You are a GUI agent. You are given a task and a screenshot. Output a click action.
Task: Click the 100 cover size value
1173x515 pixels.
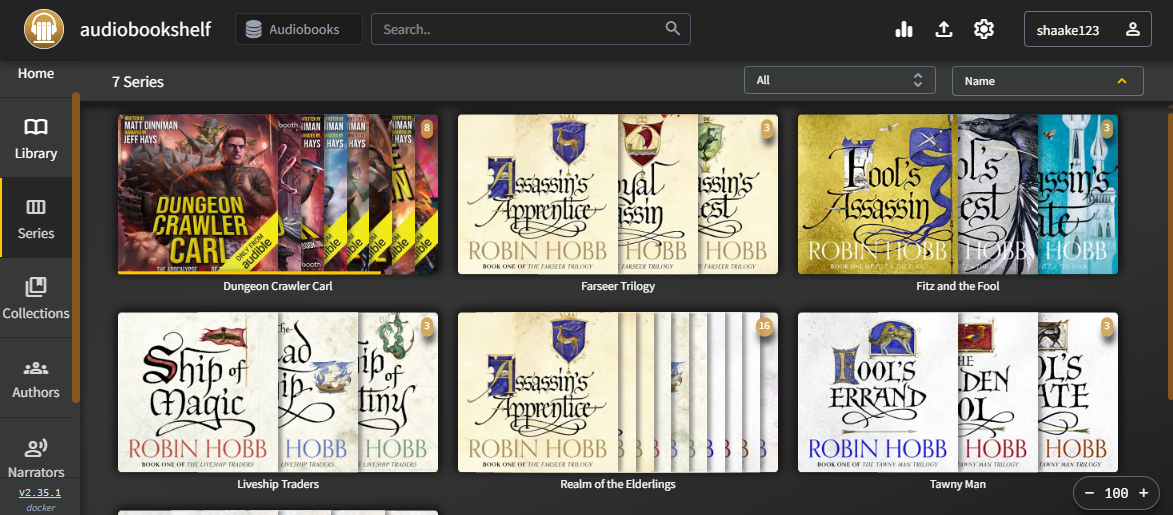tap(1116, 493)
